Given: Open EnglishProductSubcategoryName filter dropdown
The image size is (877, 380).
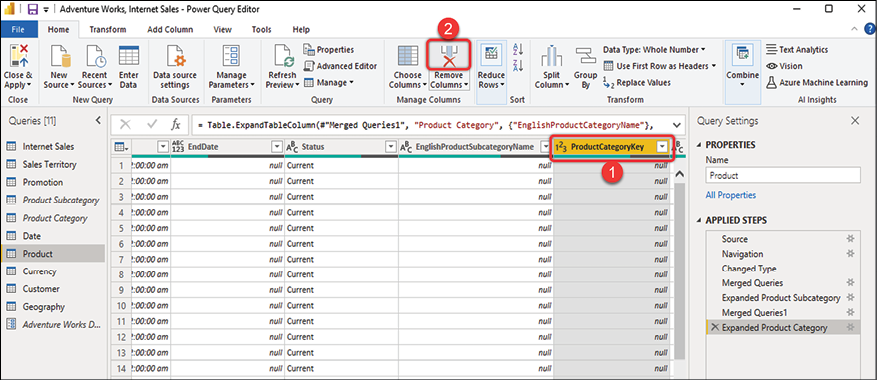Looking at the screenshot, I should tap(545, 147).
